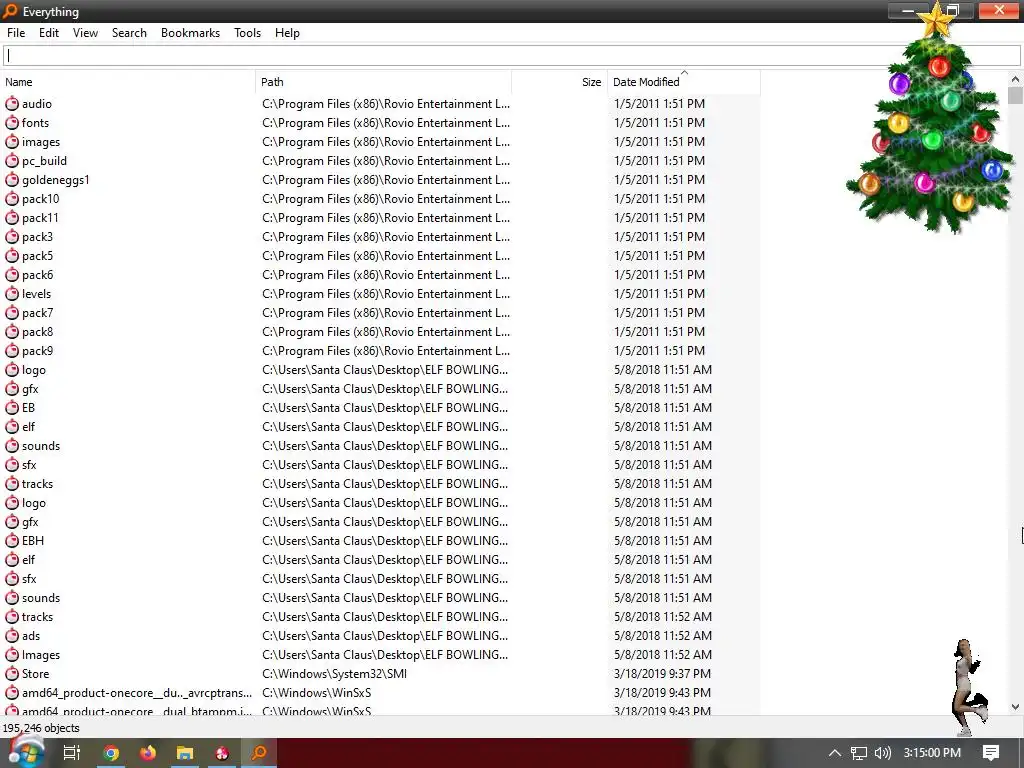The height and width of the screenshot is (768, 1024).
Task: Click the path C:\Windows\System32\SMI
Action: 334,674
